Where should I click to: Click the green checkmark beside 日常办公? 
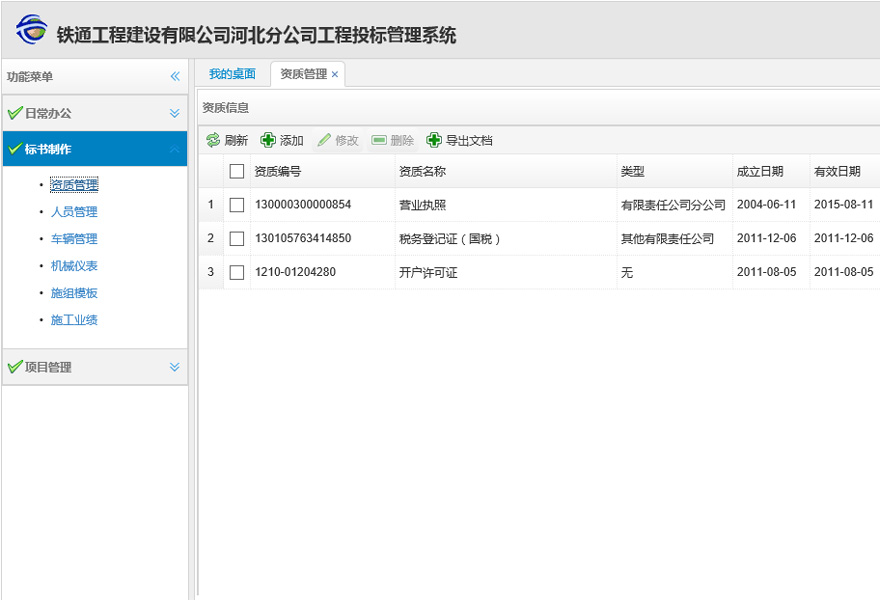pos(14,113)
